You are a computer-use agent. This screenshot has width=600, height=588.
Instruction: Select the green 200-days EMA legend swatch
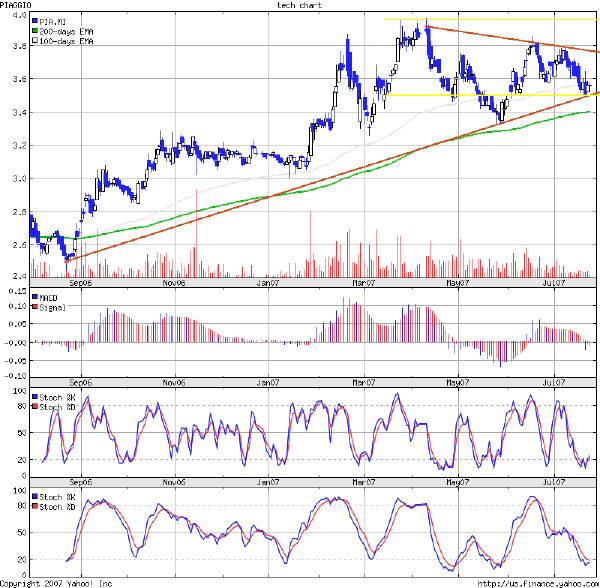35,31
